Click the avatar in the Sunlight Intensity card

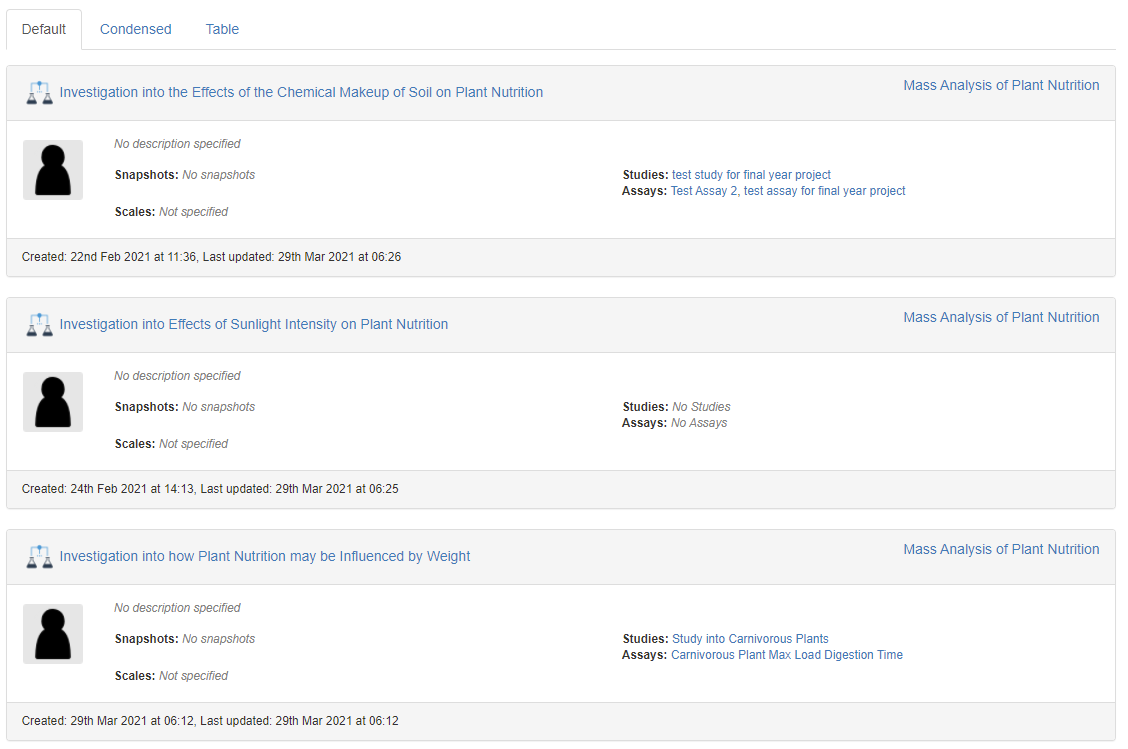(x=53, y=402)
